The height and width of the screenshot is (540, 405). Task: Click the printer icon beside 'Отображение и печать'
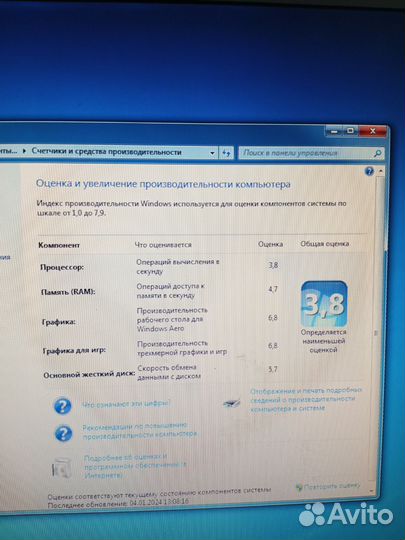[232, 403]
